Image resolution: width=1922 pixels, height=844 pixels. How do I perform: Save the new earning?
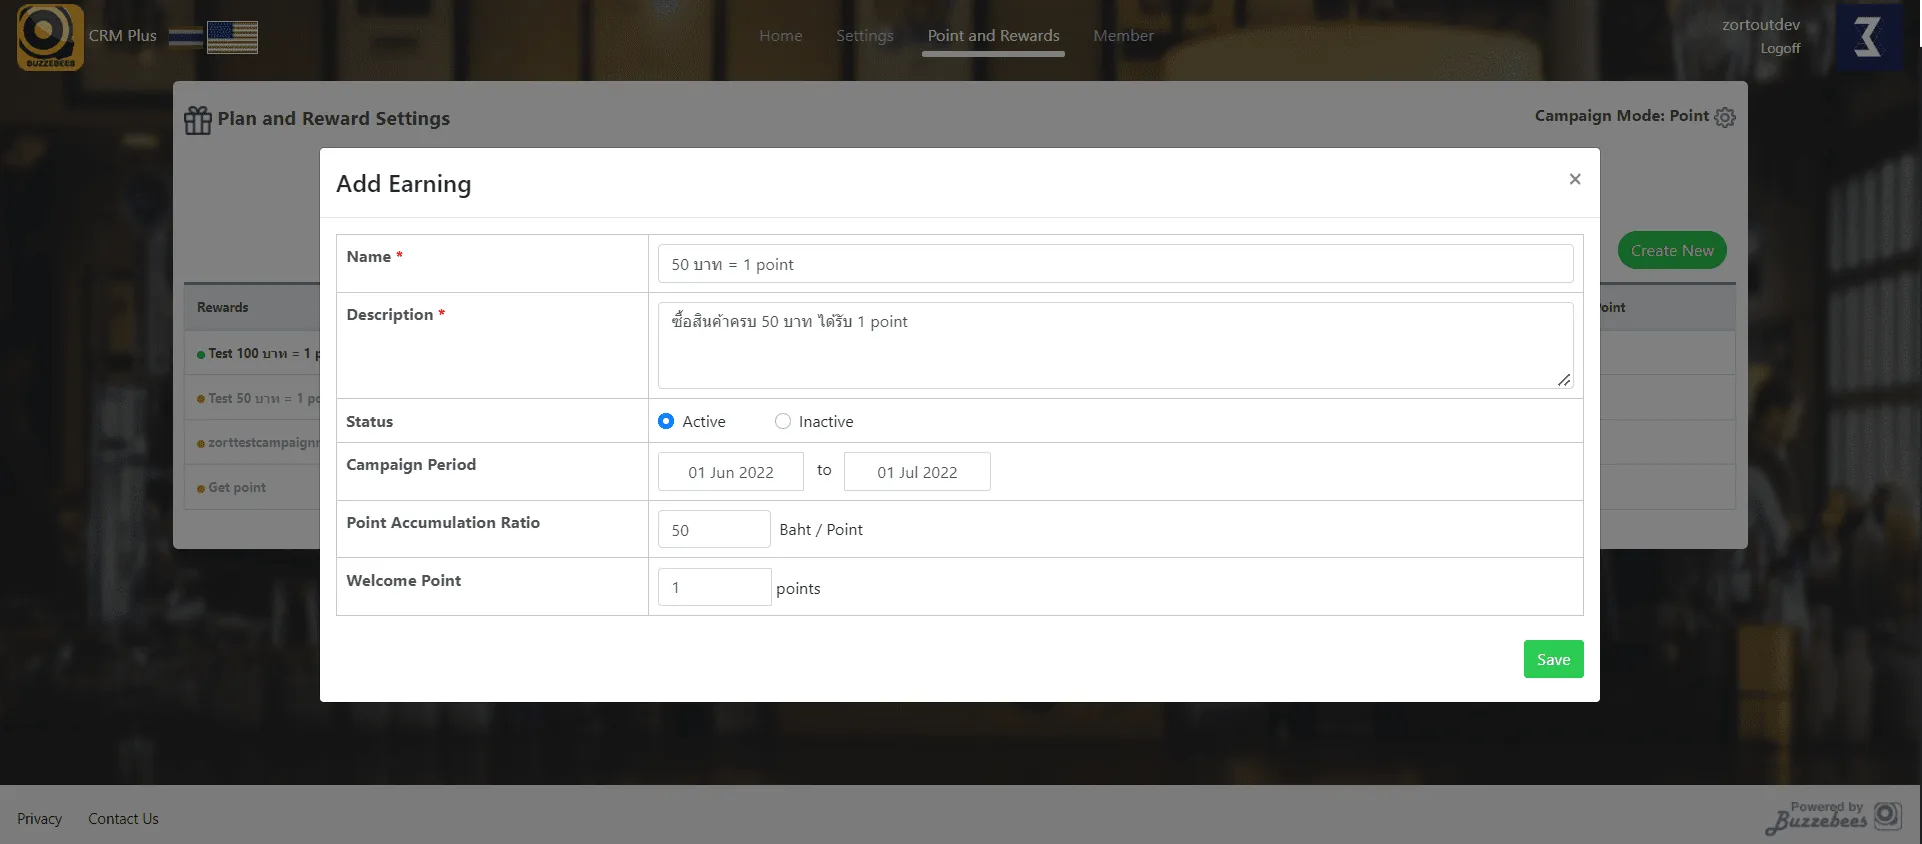1553,660
